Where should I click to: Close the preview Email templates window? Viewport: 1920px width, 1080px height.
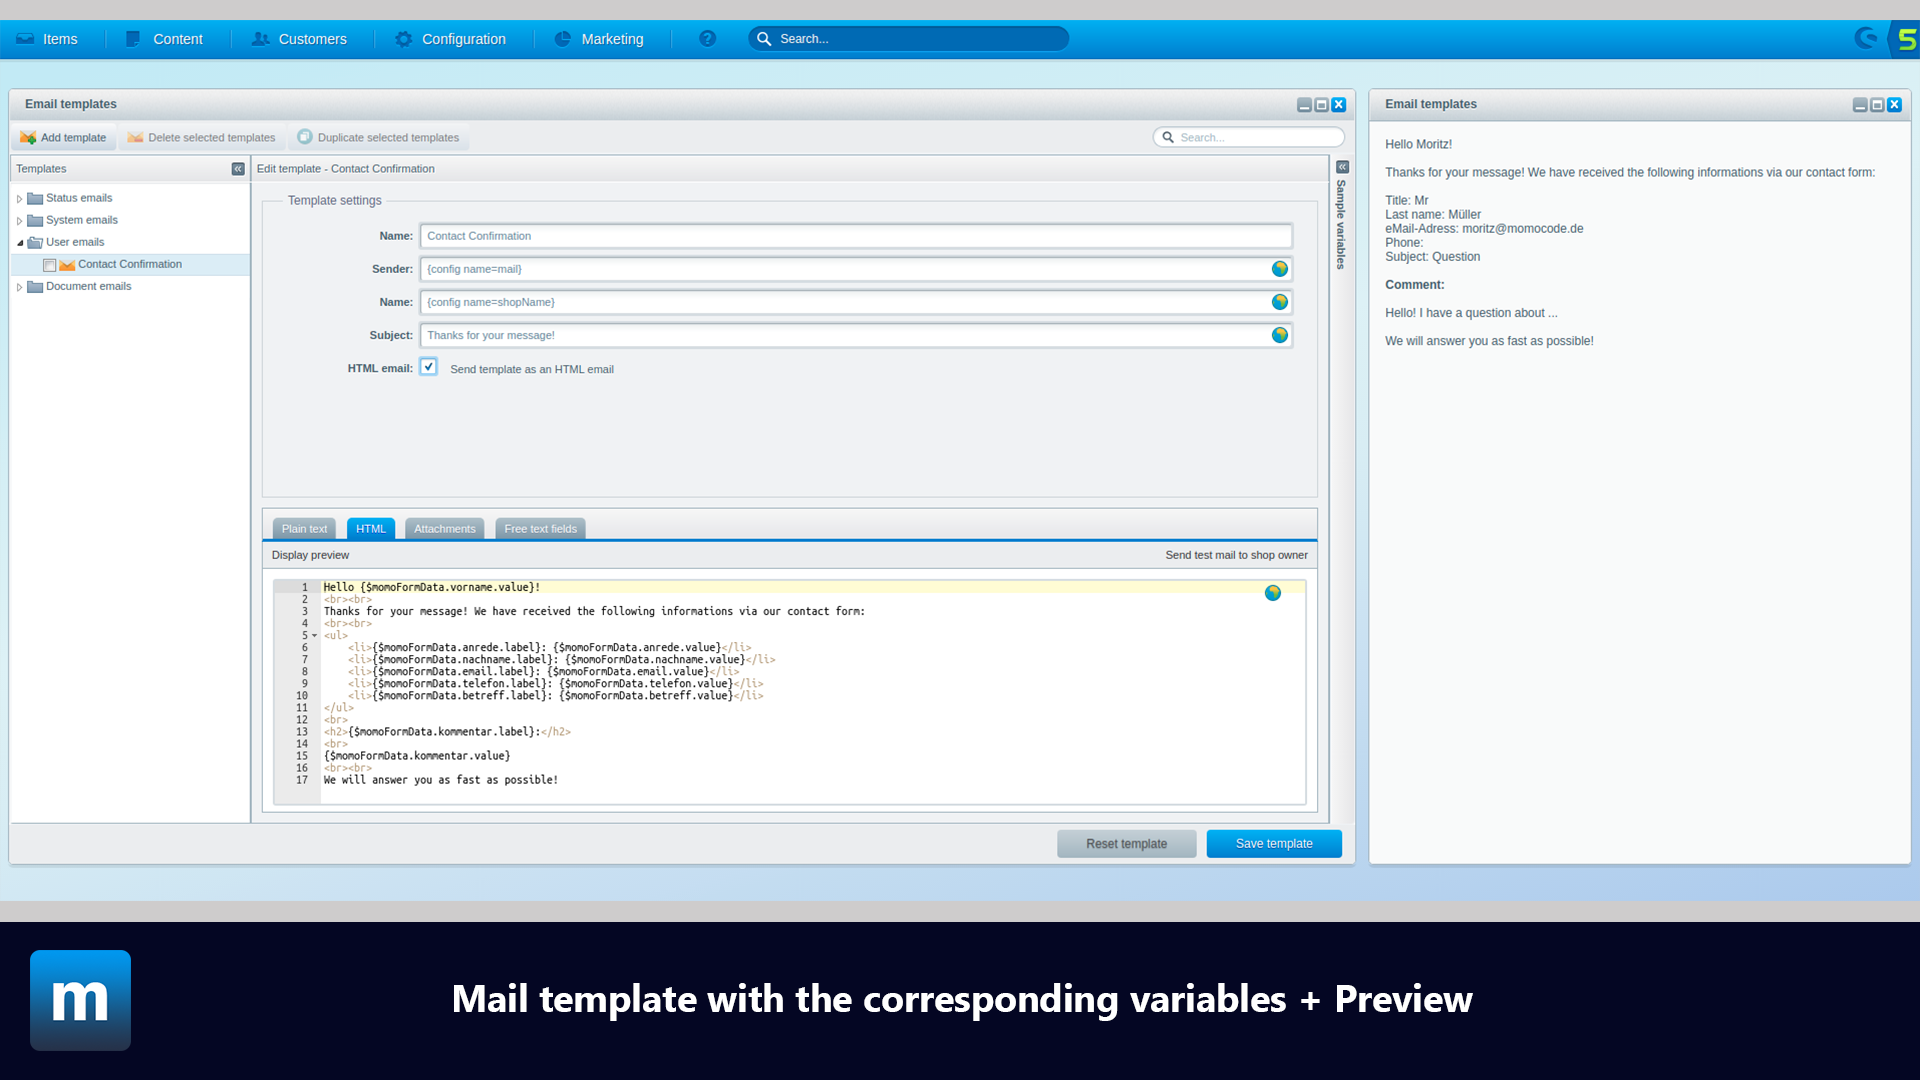[x=1894, y=105]
